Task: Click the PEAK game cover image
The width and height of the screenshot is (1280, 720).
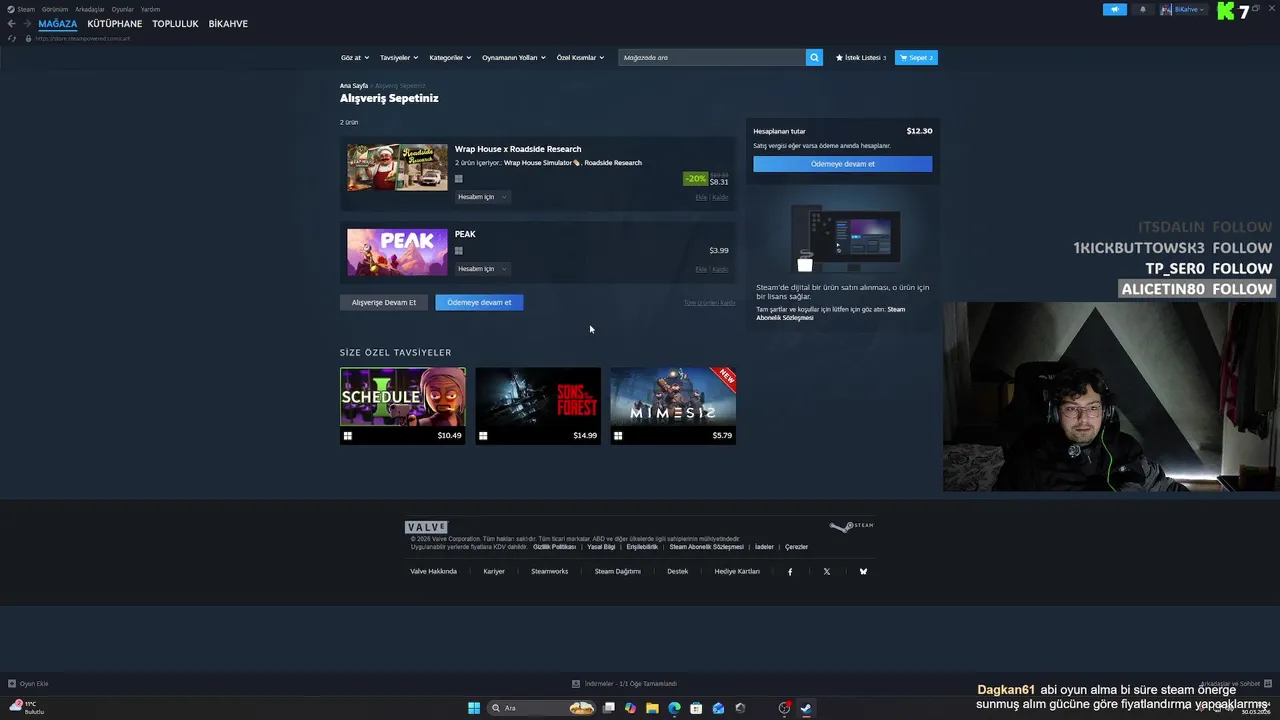Action: click(397, 252)
